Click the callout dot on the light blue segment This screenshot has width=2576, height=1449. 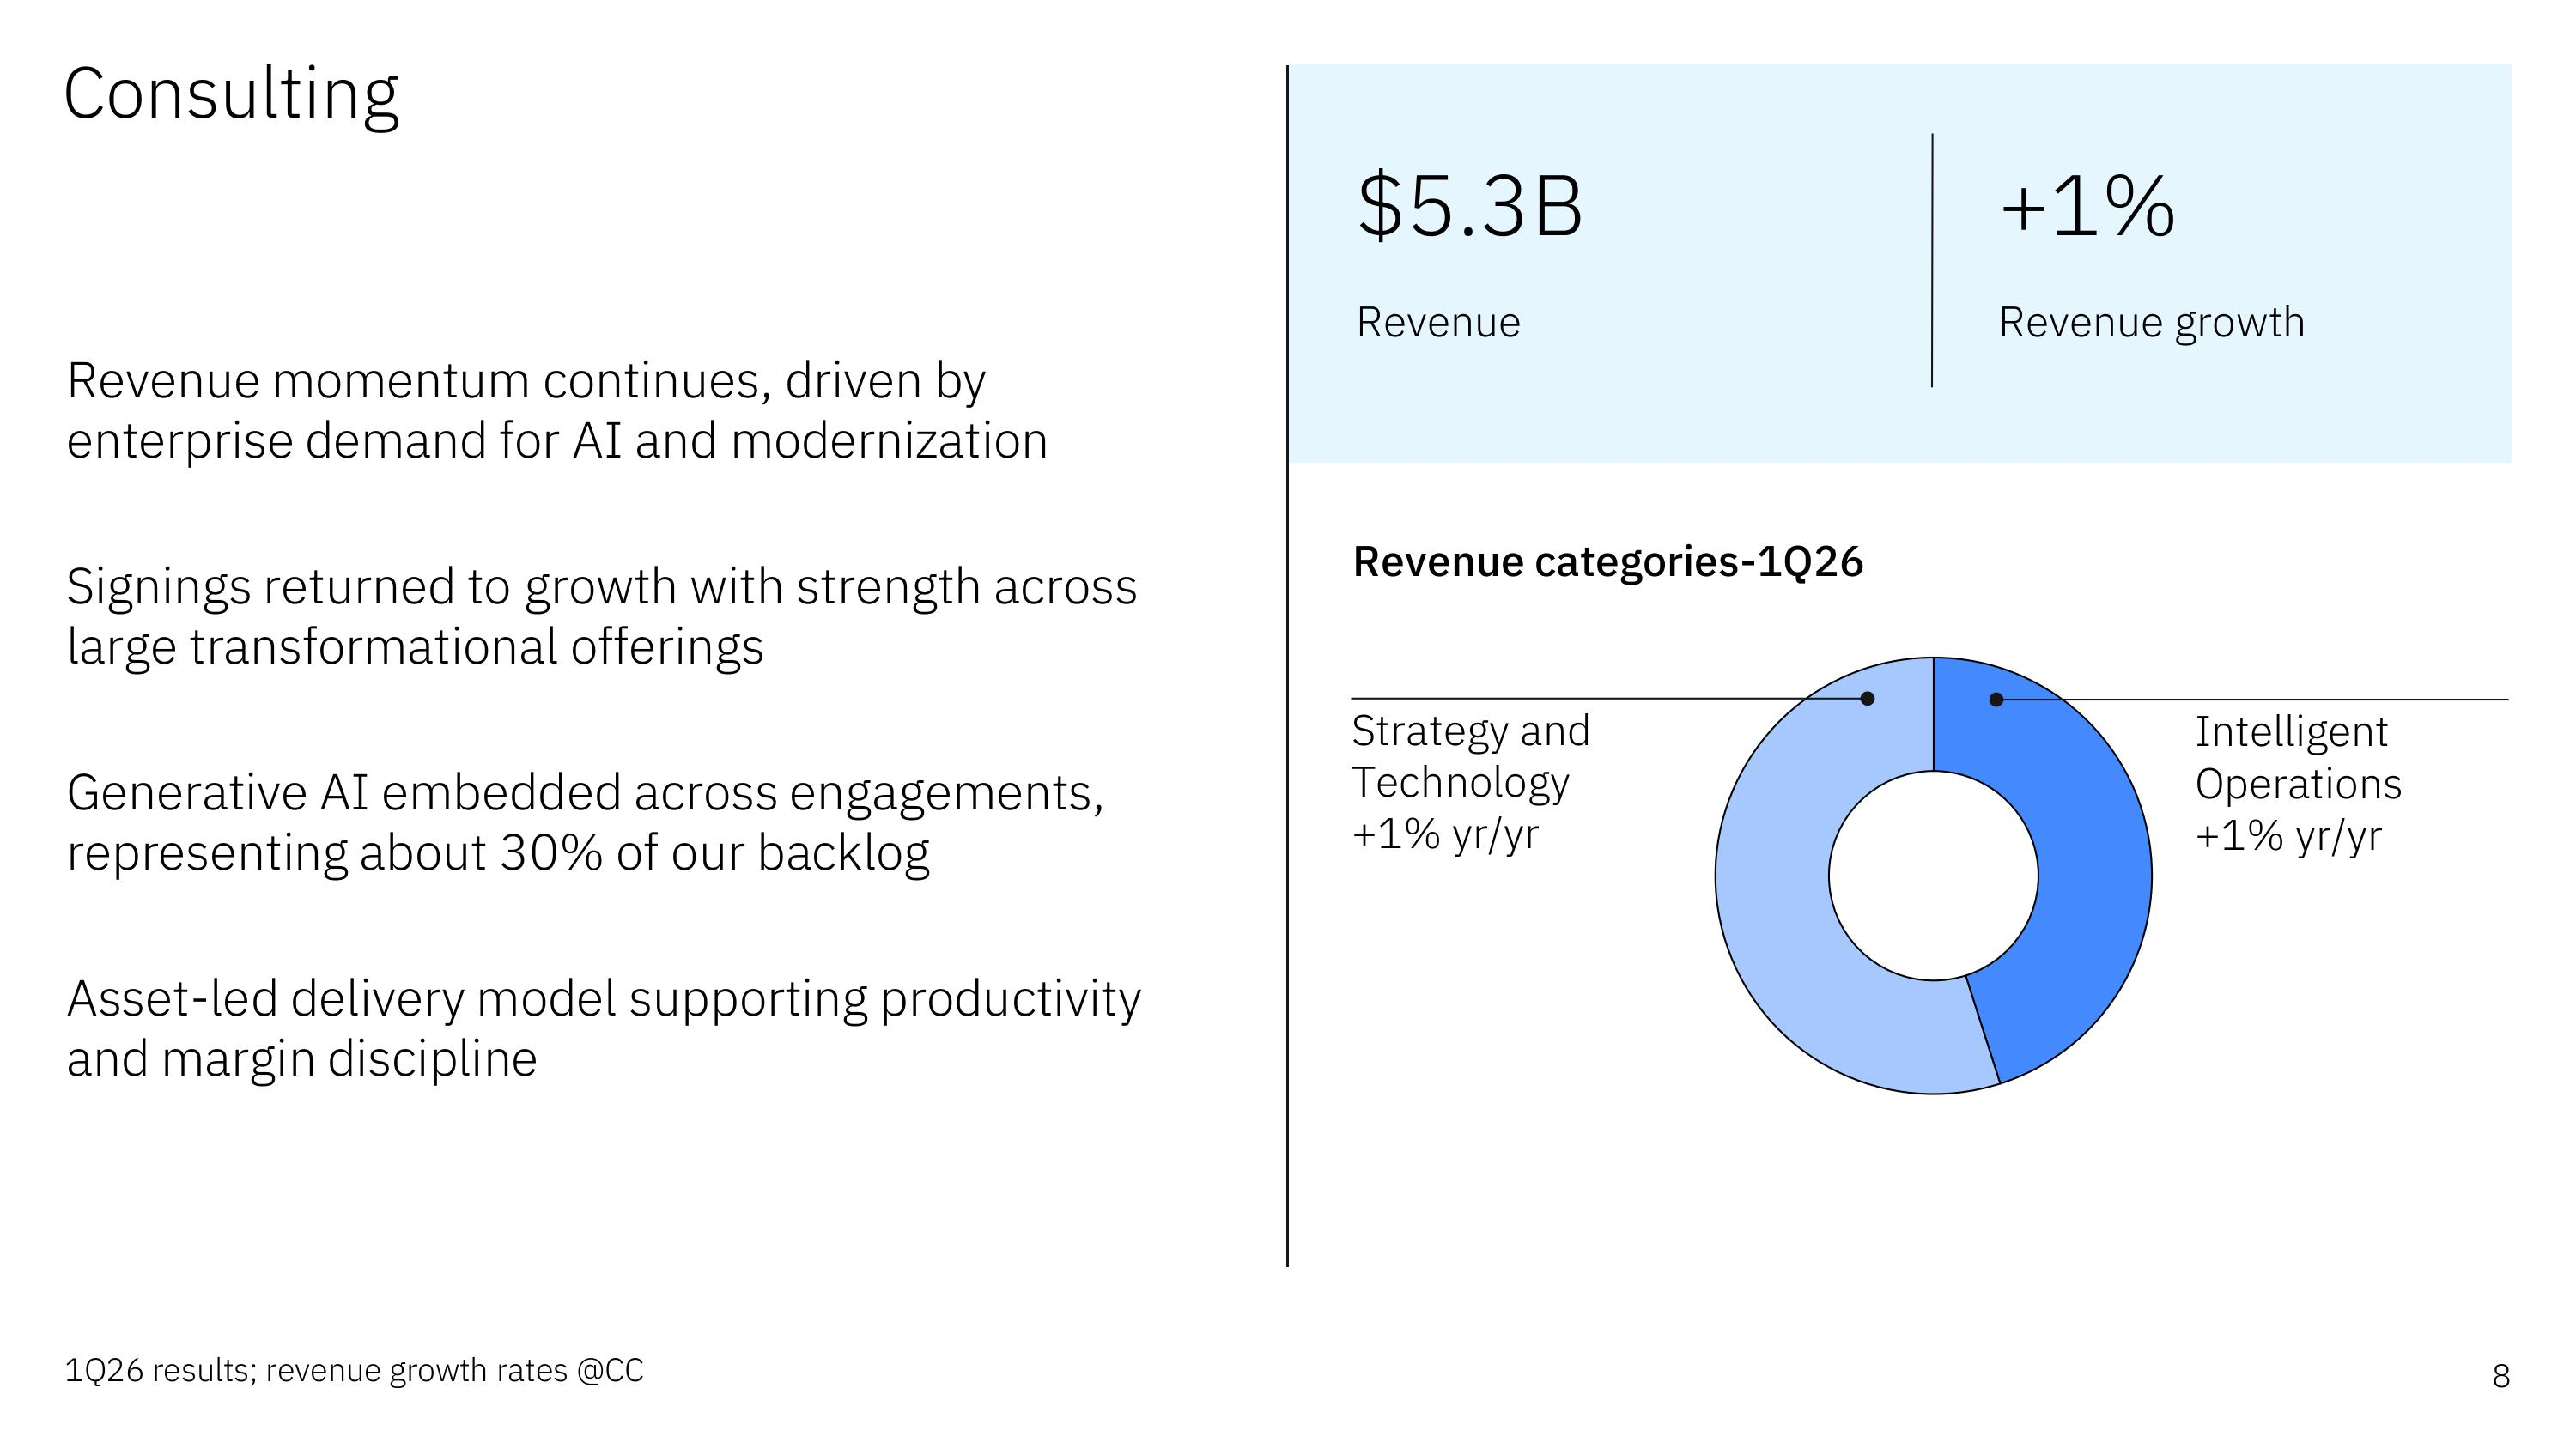pos(1867,698)
